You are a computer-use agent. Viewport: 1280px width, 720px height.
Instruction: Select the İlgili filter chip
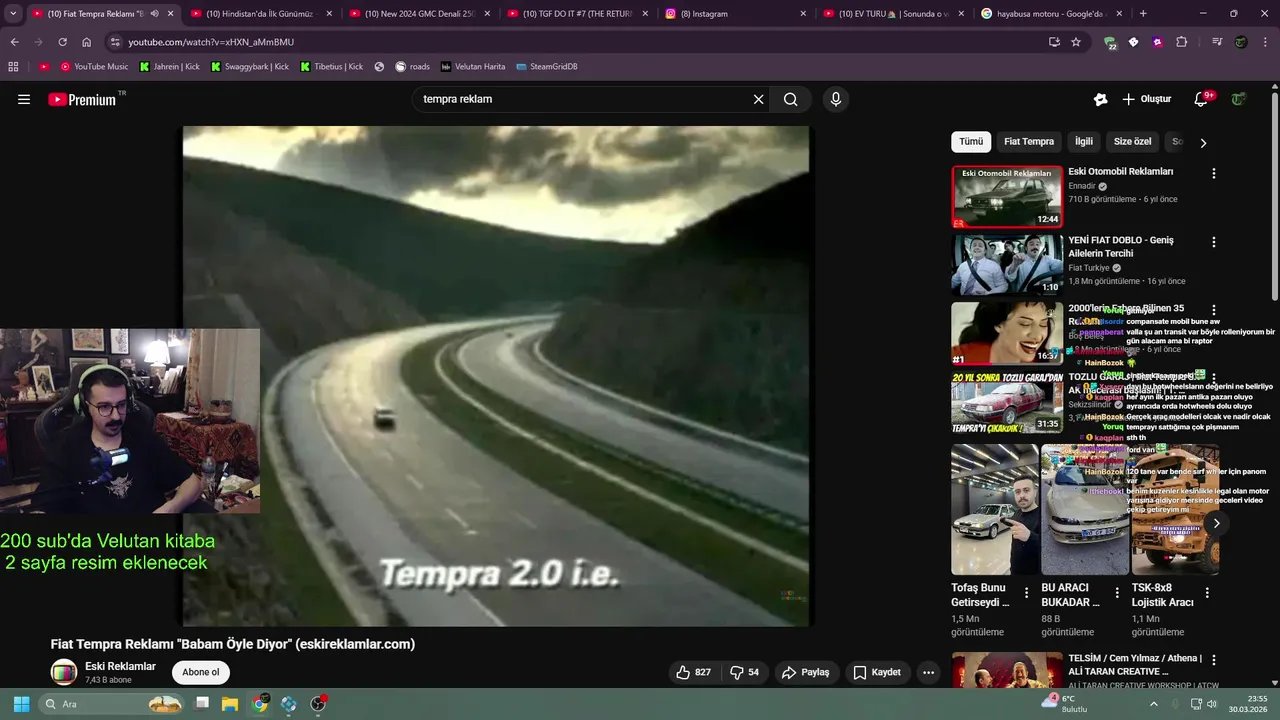[1084, 142]
